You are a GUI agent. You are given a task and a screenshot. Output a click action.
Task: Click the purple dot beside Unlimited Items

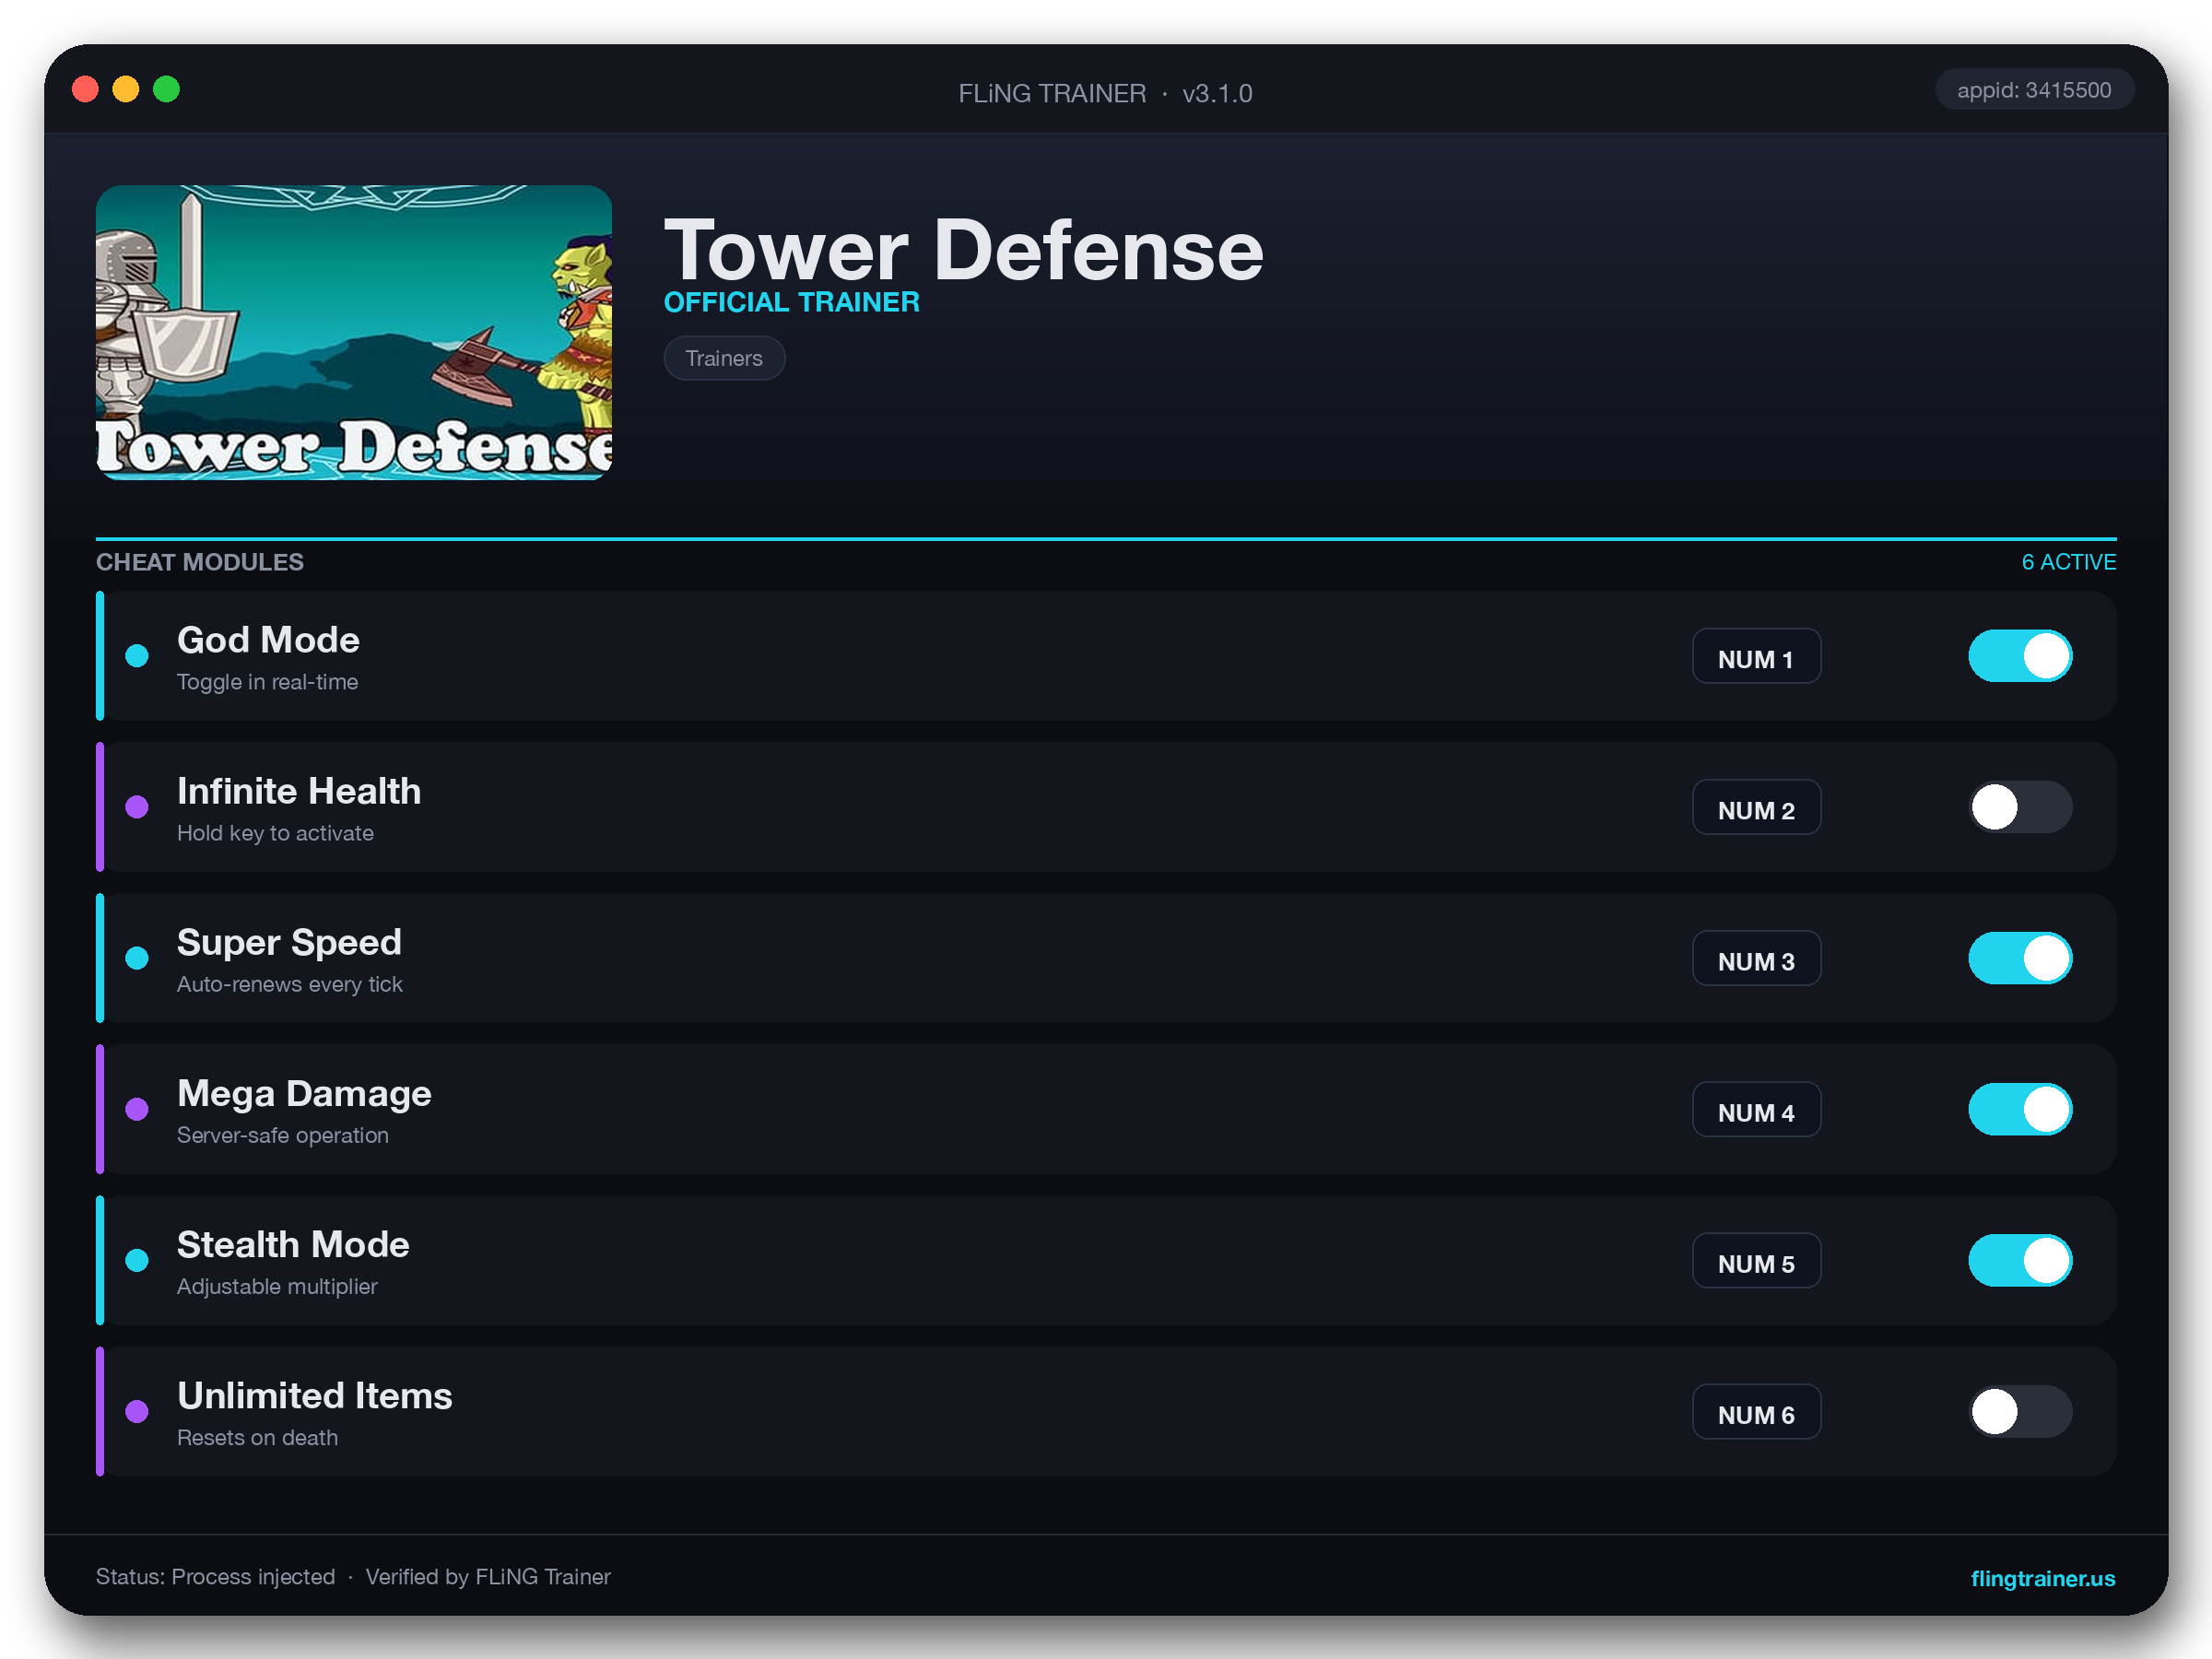tap(137, 1411)
